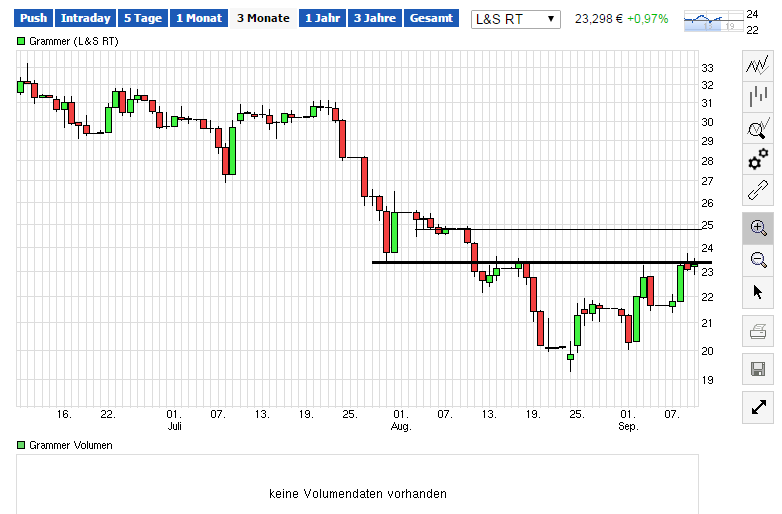Open the 3 Jahre range tab

point(375,18)
